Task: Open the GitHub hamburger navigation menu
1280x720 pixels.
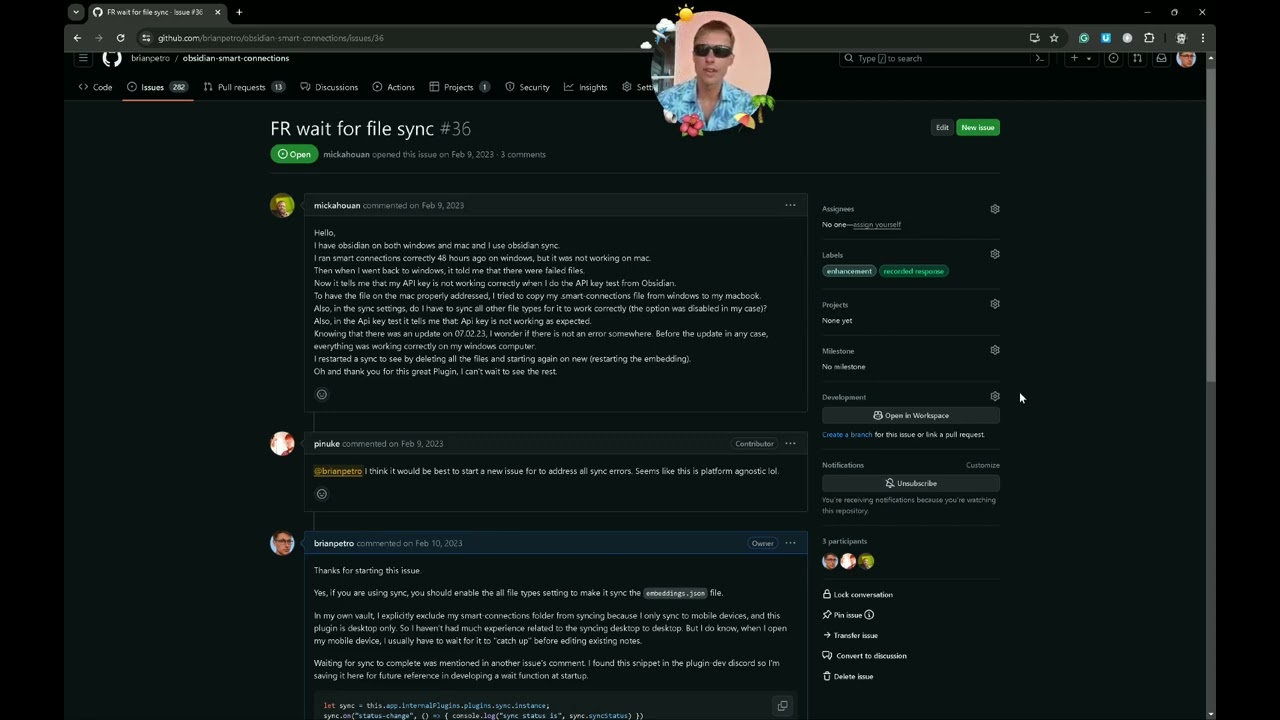Action: tap(83, 58)
